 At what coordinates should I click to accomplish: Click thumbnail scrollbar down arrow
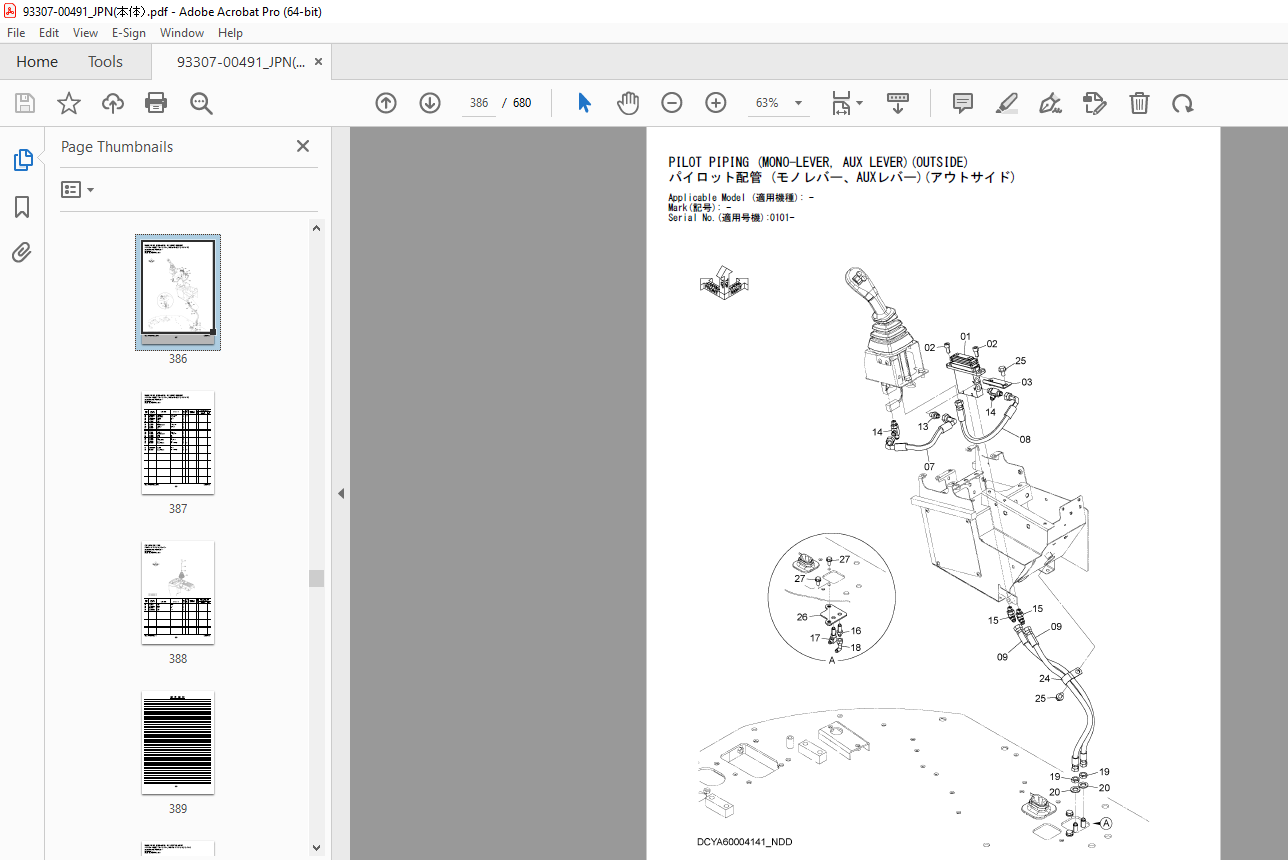click(317, 848)
